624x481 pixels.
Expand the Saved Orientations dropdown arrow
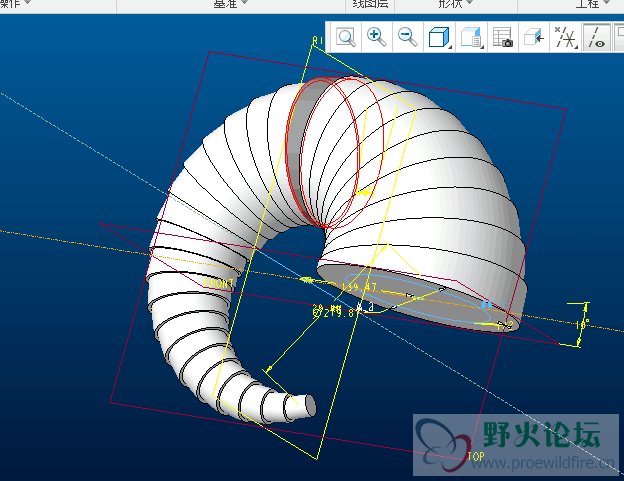pos(482,47)
